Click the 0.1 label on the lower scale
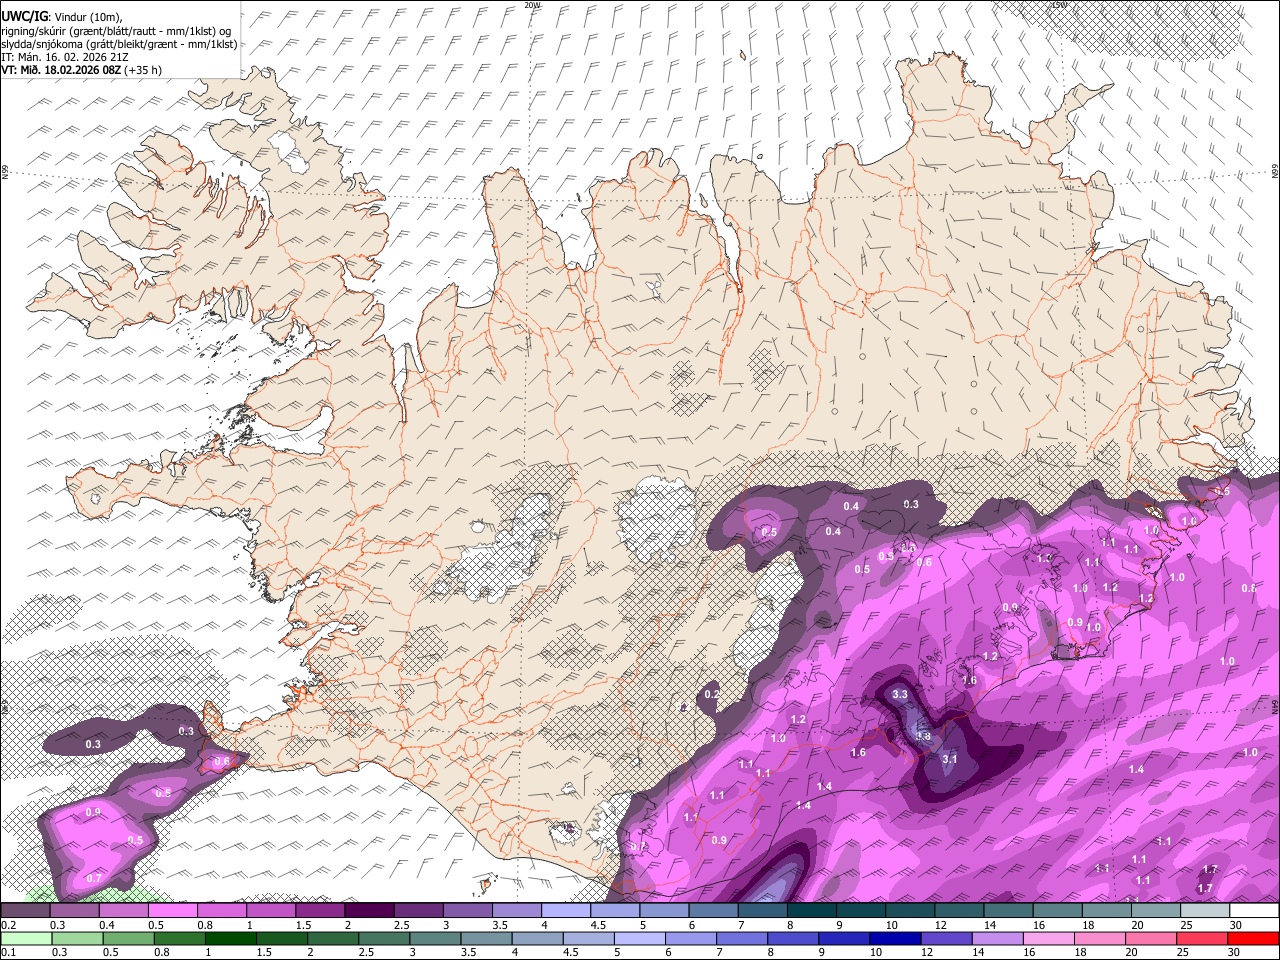Screen dimensions: 1280x960 tap(8, 952)
